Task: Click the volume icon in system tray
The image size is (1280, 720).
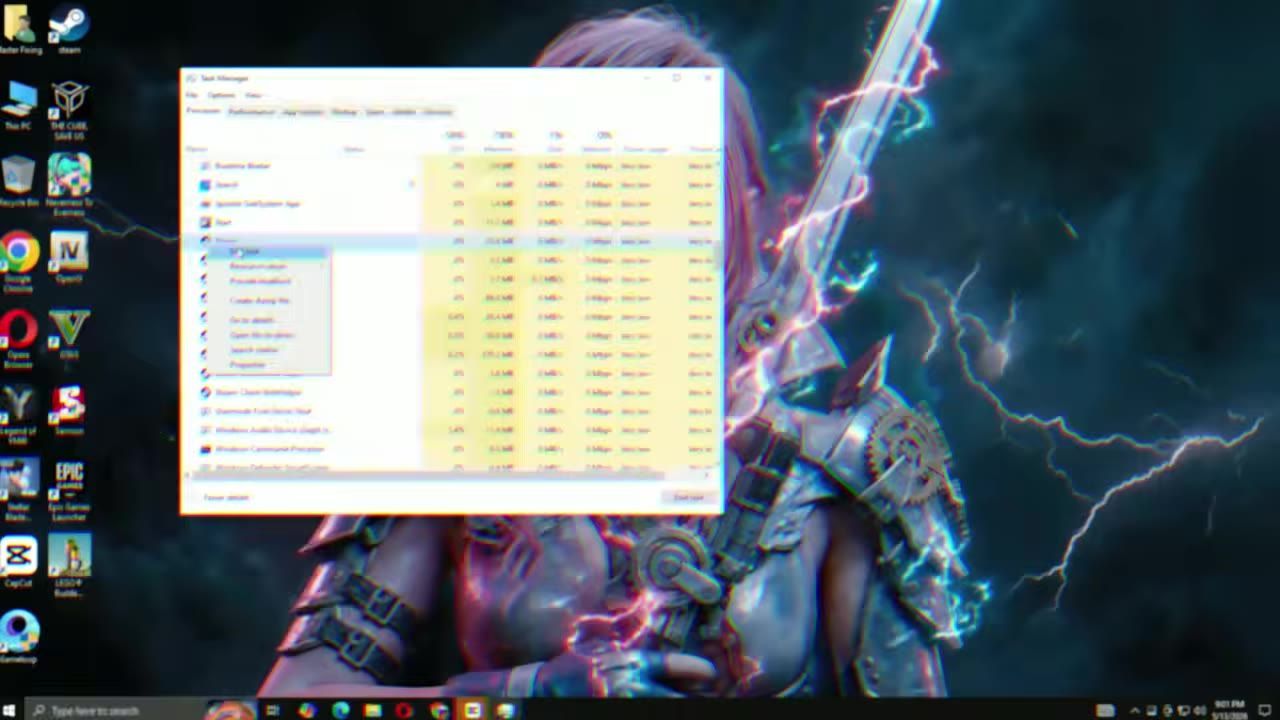Action: point(1200,710)
